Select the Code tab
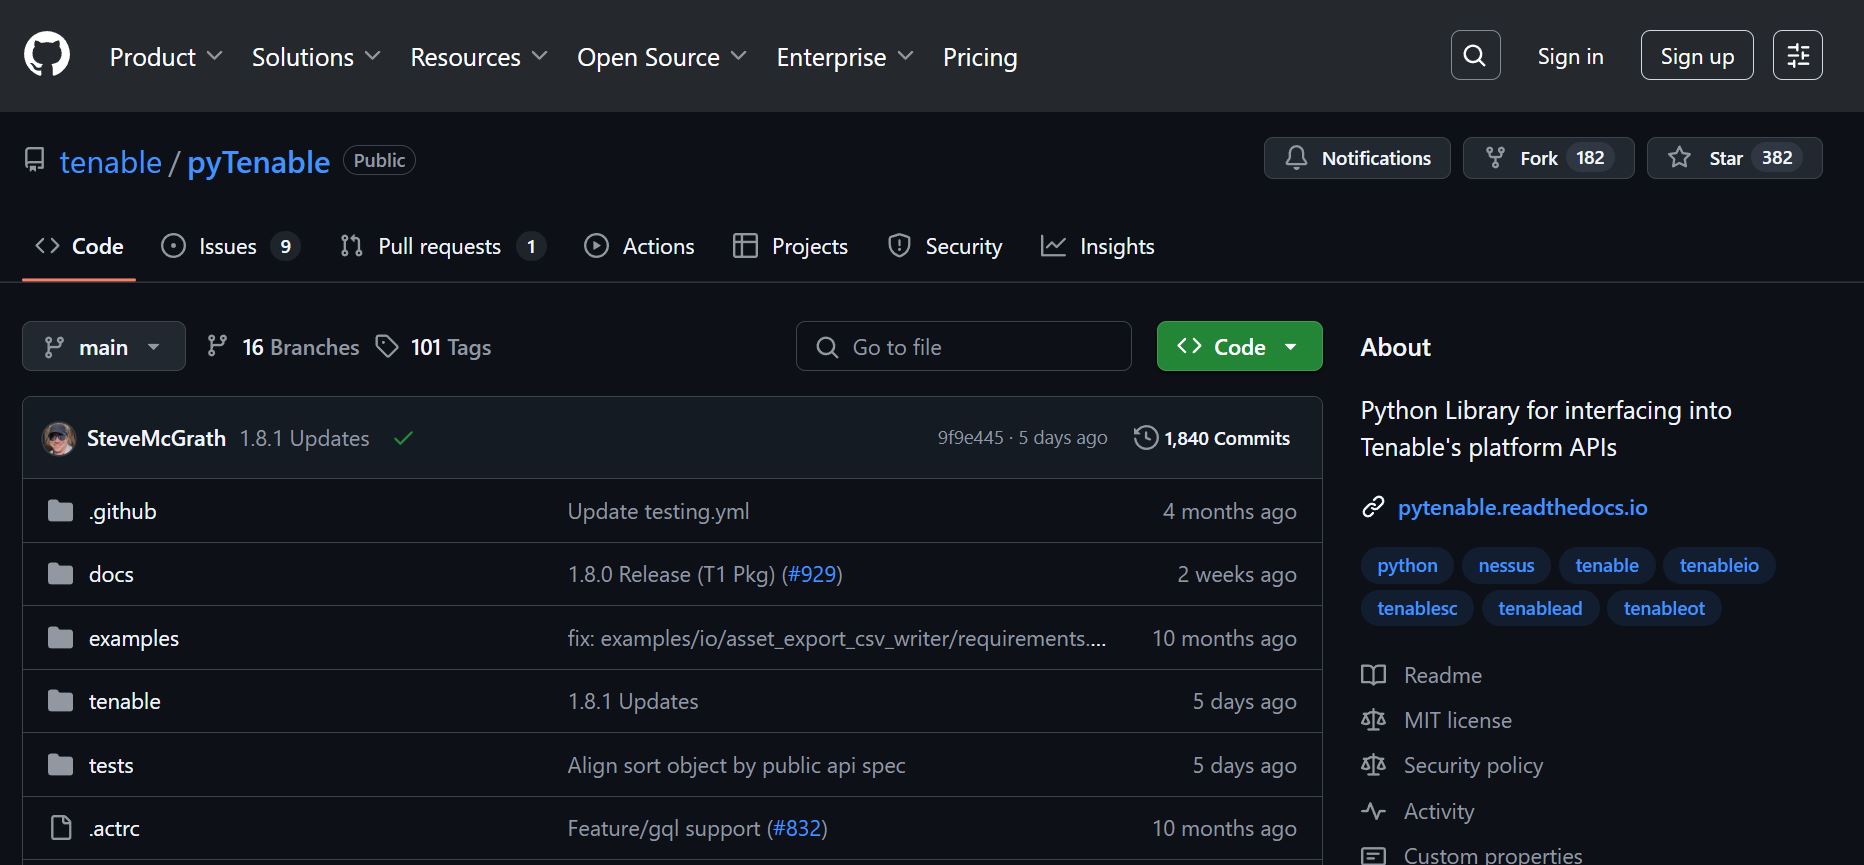 (x=79, y=246)
